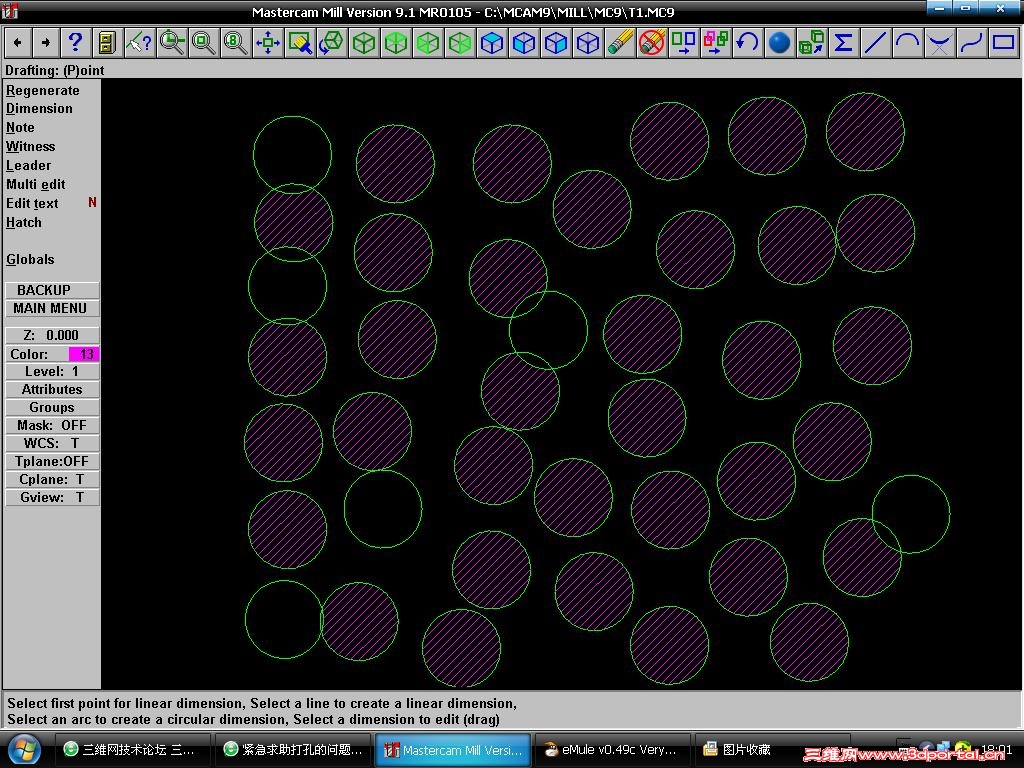Fit geometry to screen with four-arrow icon

(268, 43)
